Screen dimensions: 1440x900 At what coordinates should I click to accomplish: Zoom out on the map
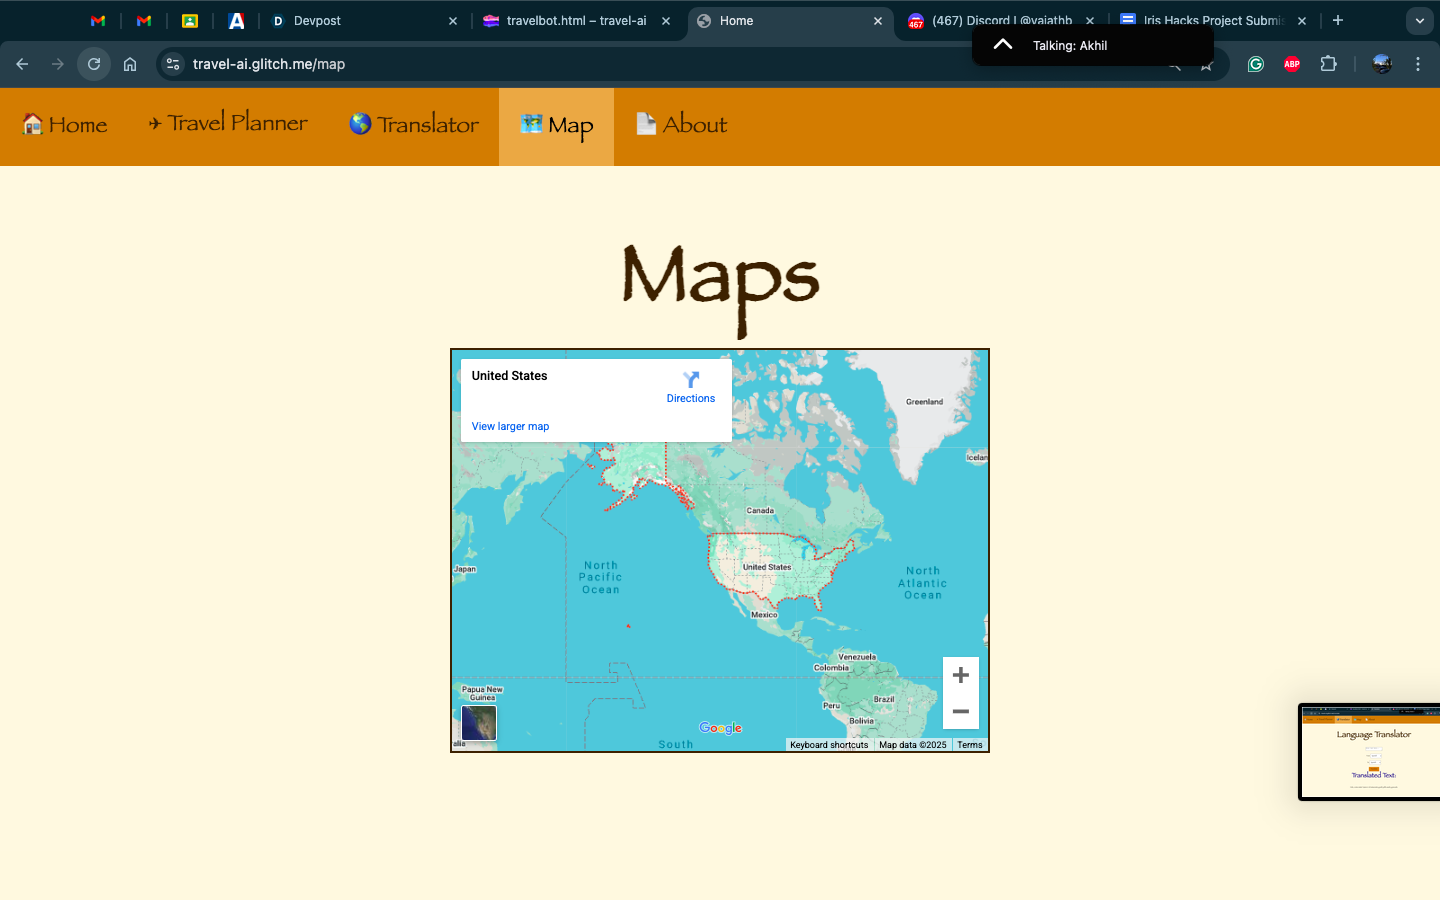click(x=961, y=711)
